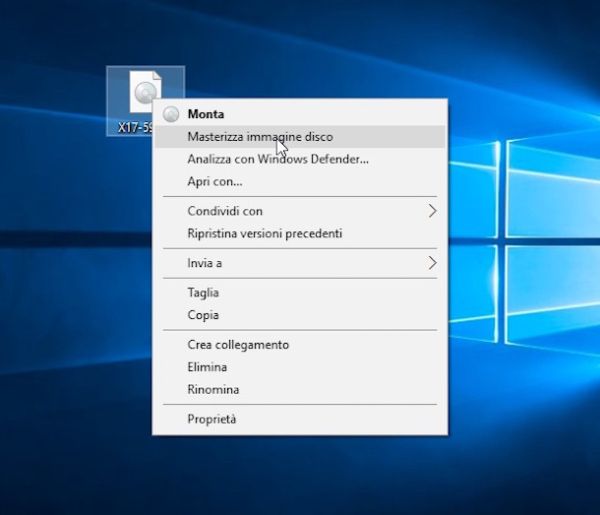Expand the Condividi con submenu arrow
Viewport: 600px width, 515px height.
[432, 211]
